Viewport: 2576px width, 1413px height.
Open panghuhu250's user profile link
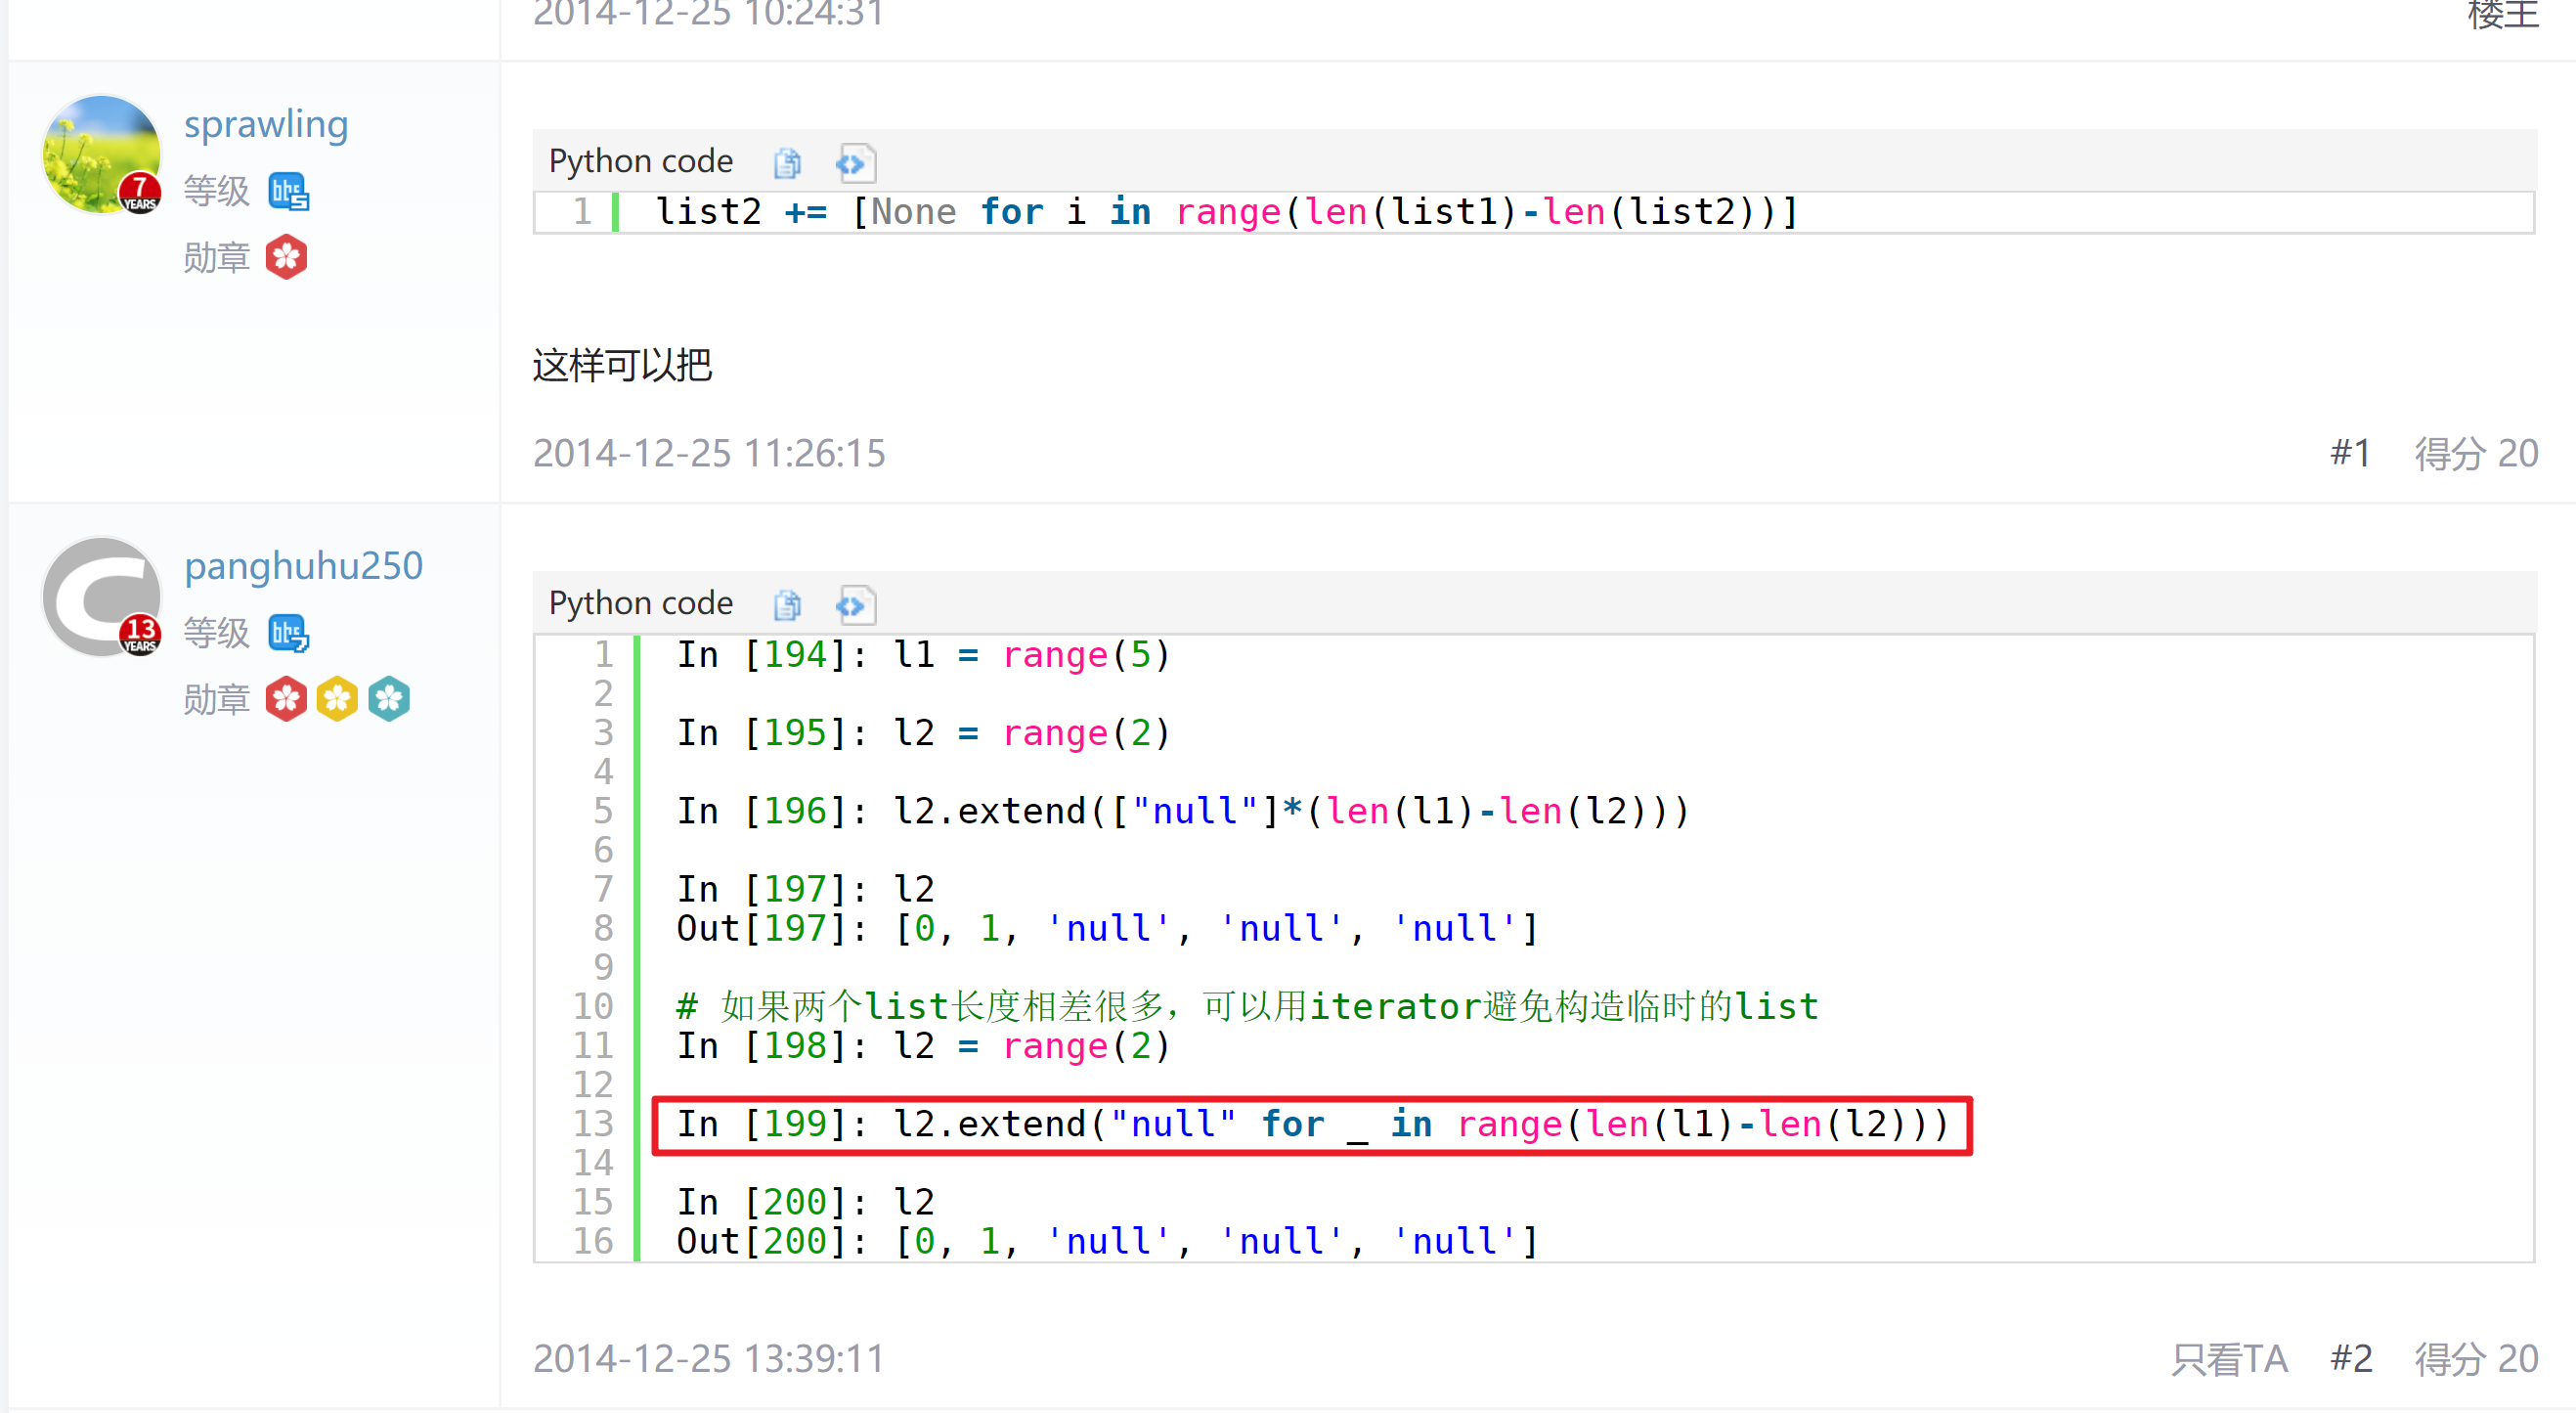(x=303, y=566)
